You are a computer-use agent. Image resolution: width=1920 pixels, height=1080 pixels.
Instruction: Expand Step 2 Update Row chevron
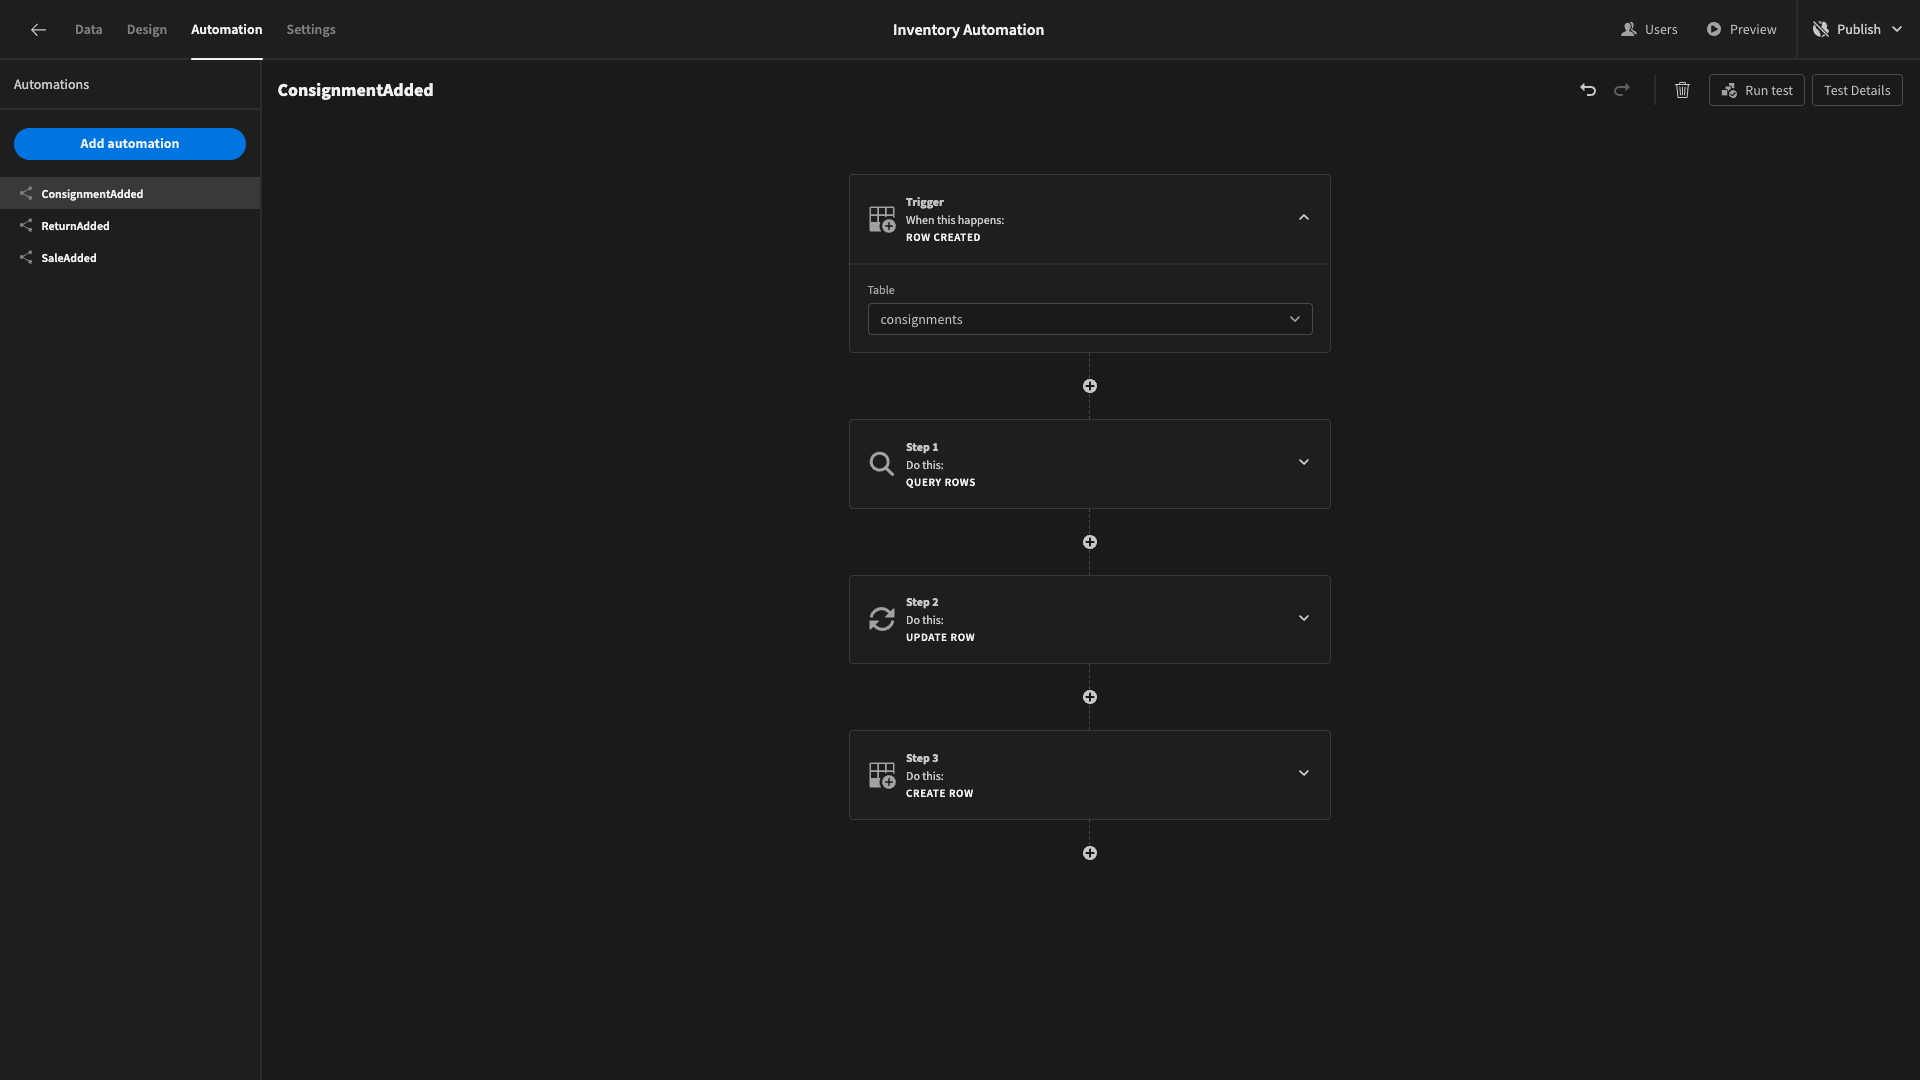click(1304, 618)
